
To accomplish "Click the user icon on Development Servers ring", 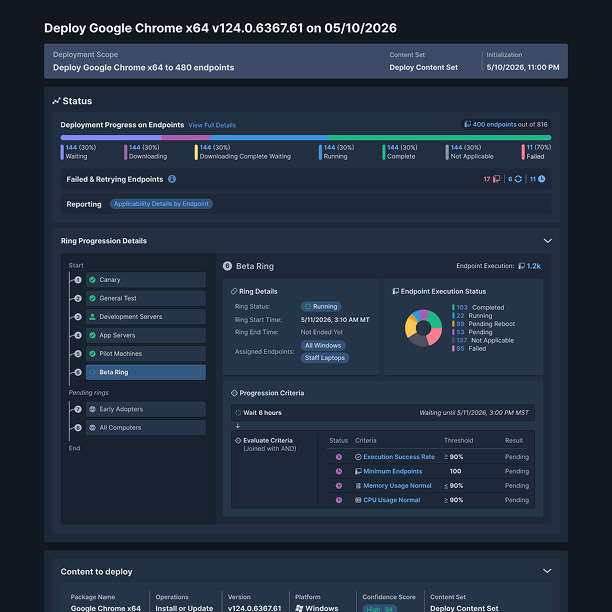I will point(93,317).
